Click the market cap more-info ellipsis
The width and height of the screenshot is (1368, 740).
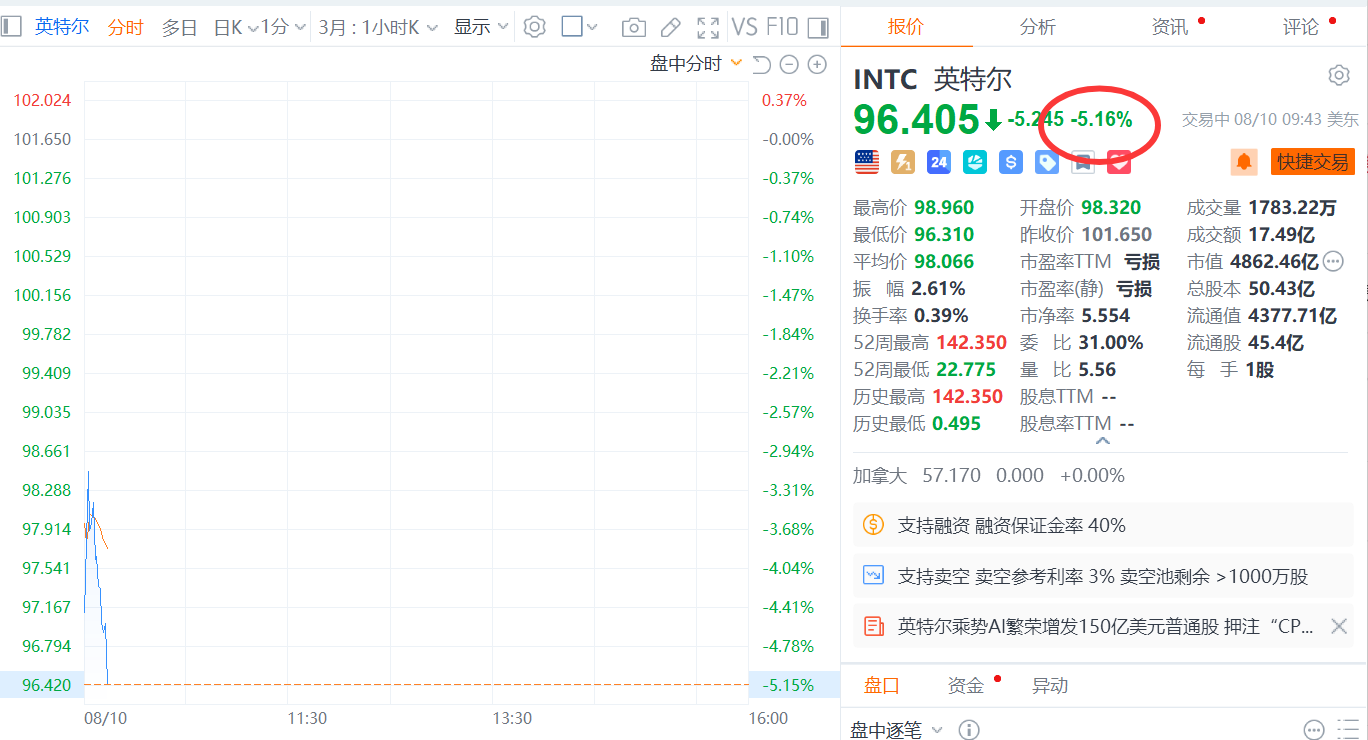pos(1333,262)
